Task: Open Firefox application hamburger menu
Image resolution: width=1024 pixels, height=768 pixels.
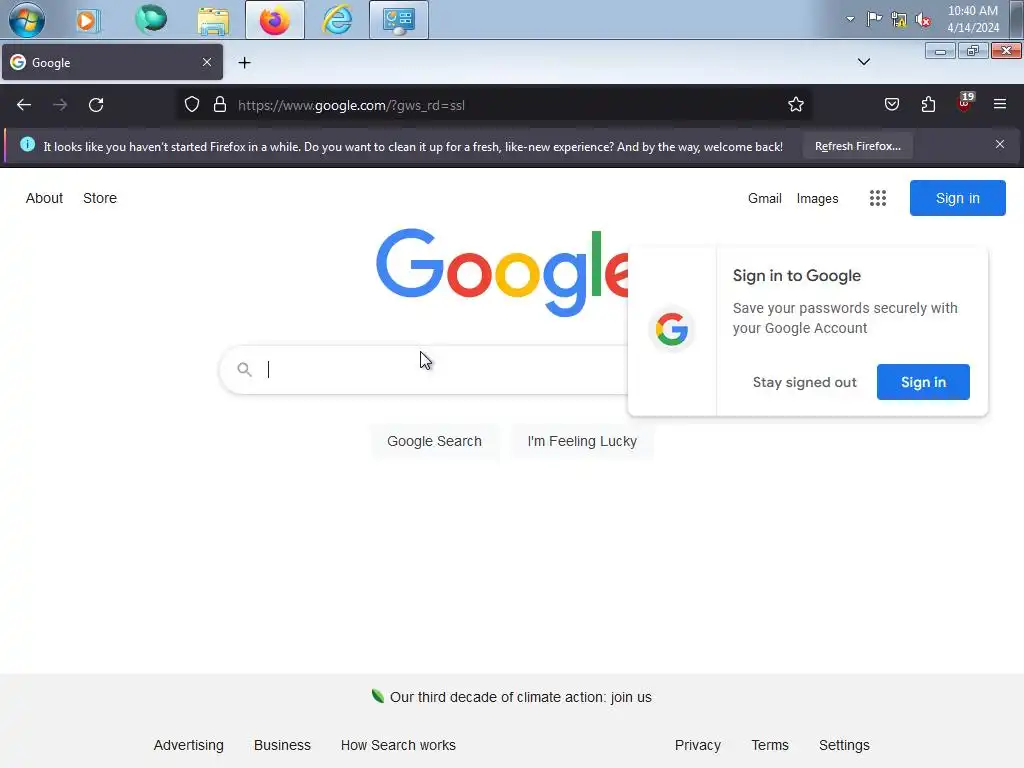Action: tap(999, 104)
